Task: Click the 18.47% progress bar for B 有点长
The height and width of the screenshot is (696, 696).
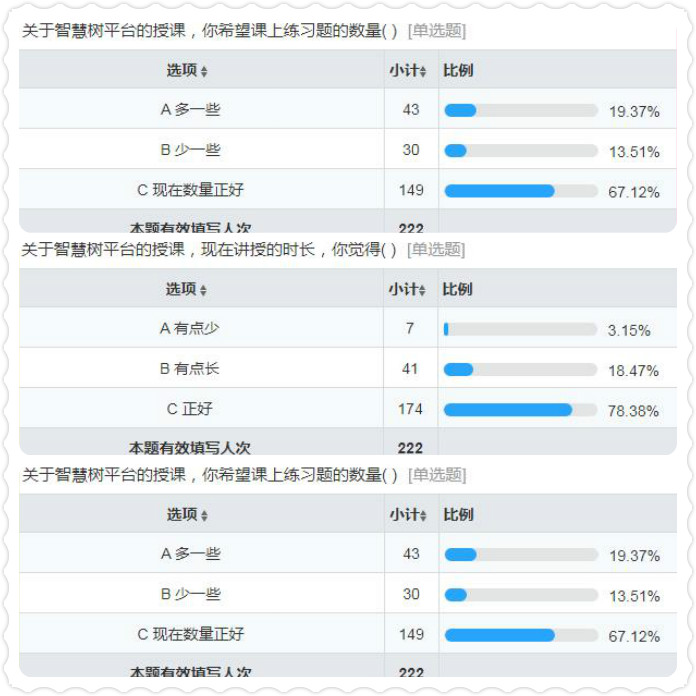Action: (520, 370)
